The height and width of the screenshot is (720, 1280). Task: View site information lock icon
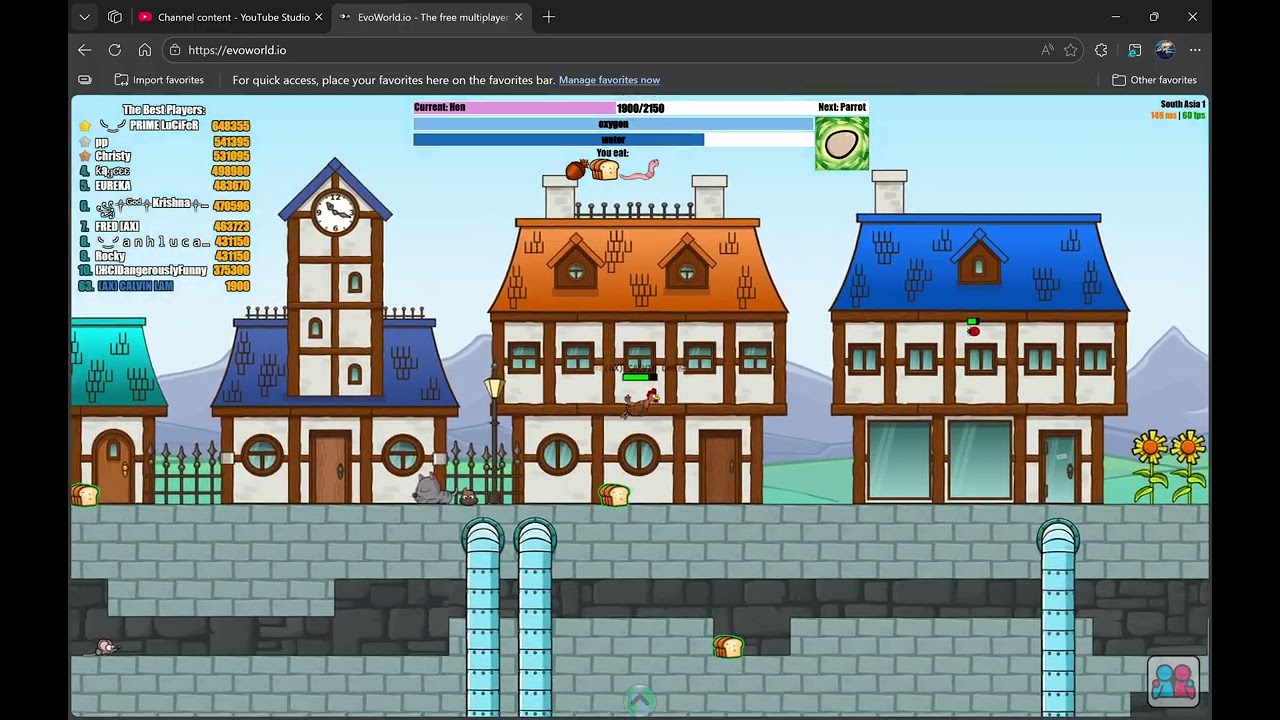click(x=175, y=50)
